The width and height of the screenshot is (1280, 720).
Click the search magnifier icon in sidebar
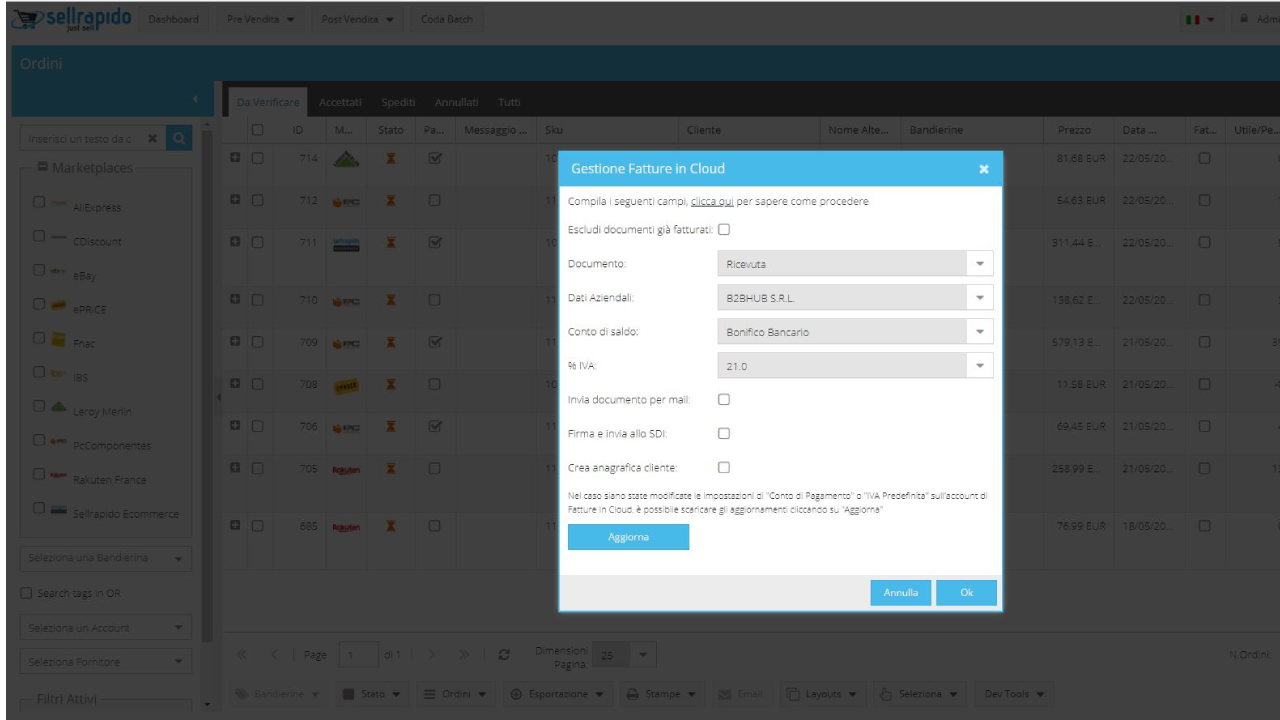pos(179,137)
